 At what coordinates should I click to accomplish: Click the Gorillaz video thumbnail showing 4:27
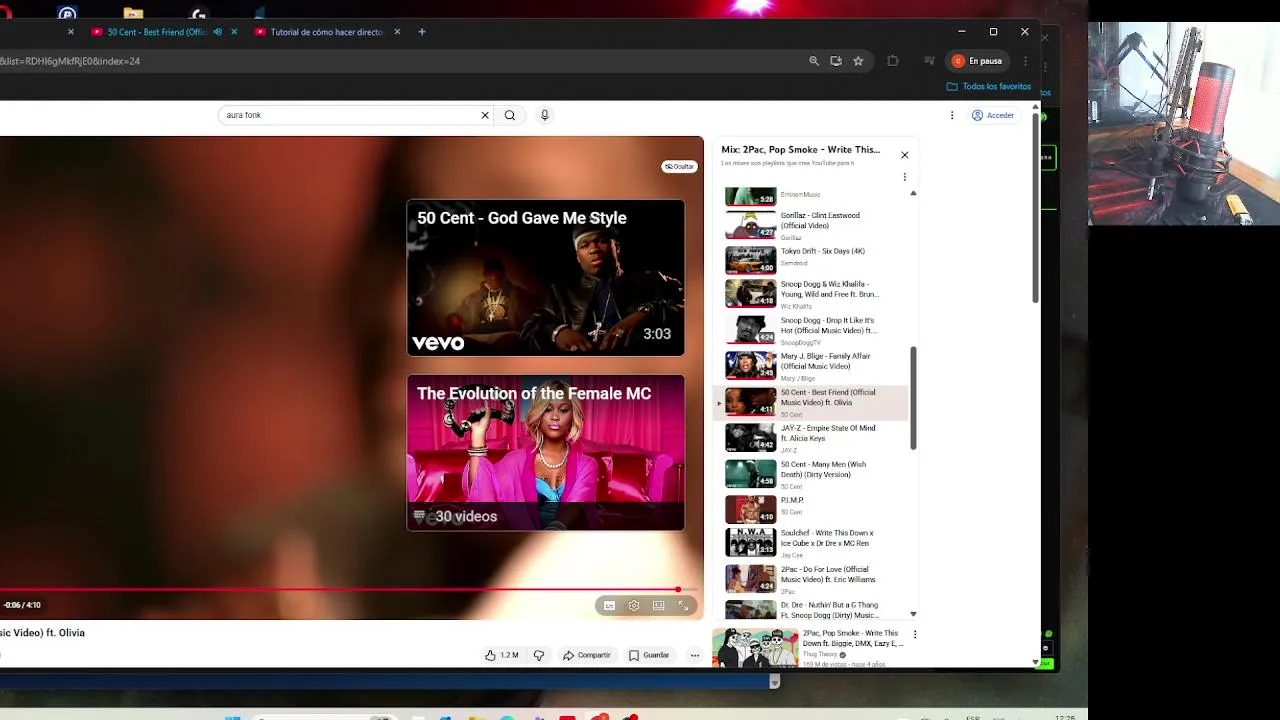point(750,224)
